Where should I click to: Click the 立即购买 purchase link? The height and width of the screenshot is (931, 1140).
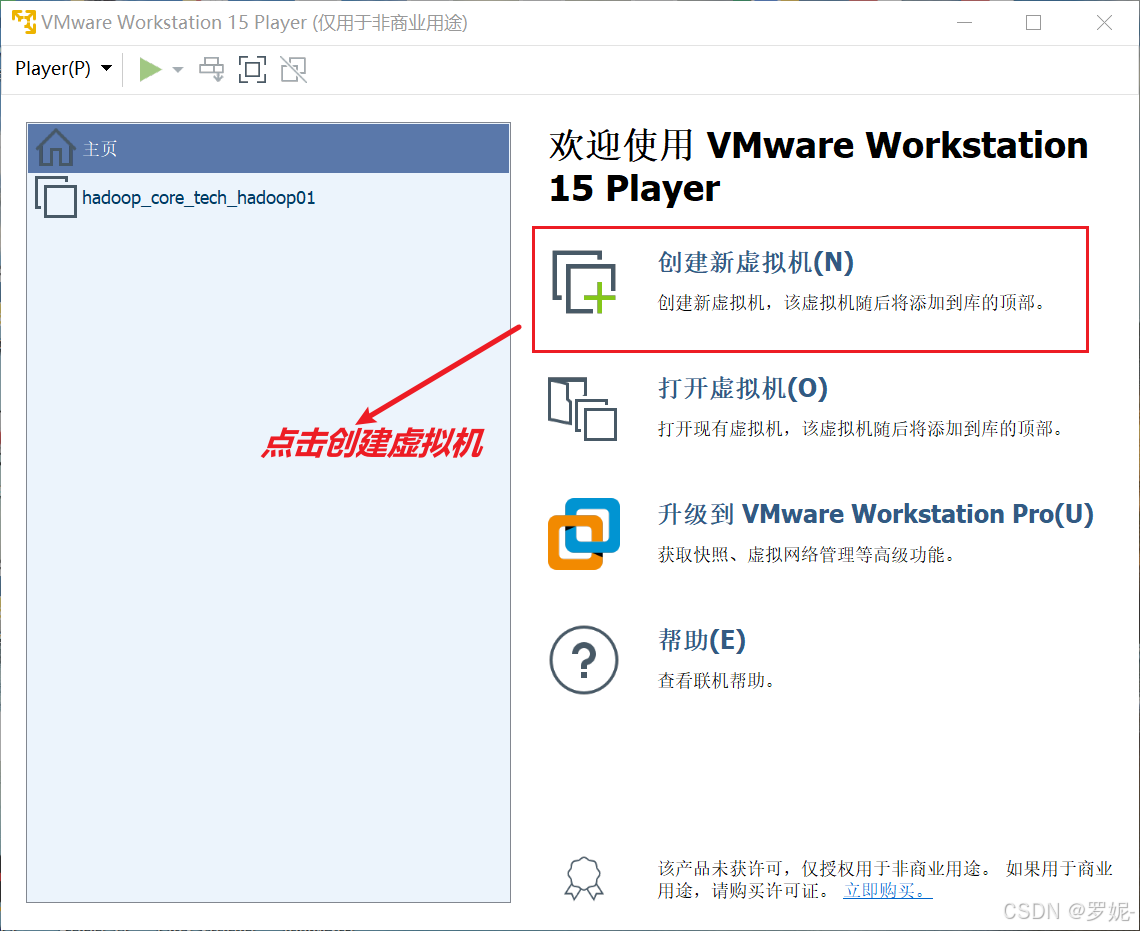pos(888,890)
